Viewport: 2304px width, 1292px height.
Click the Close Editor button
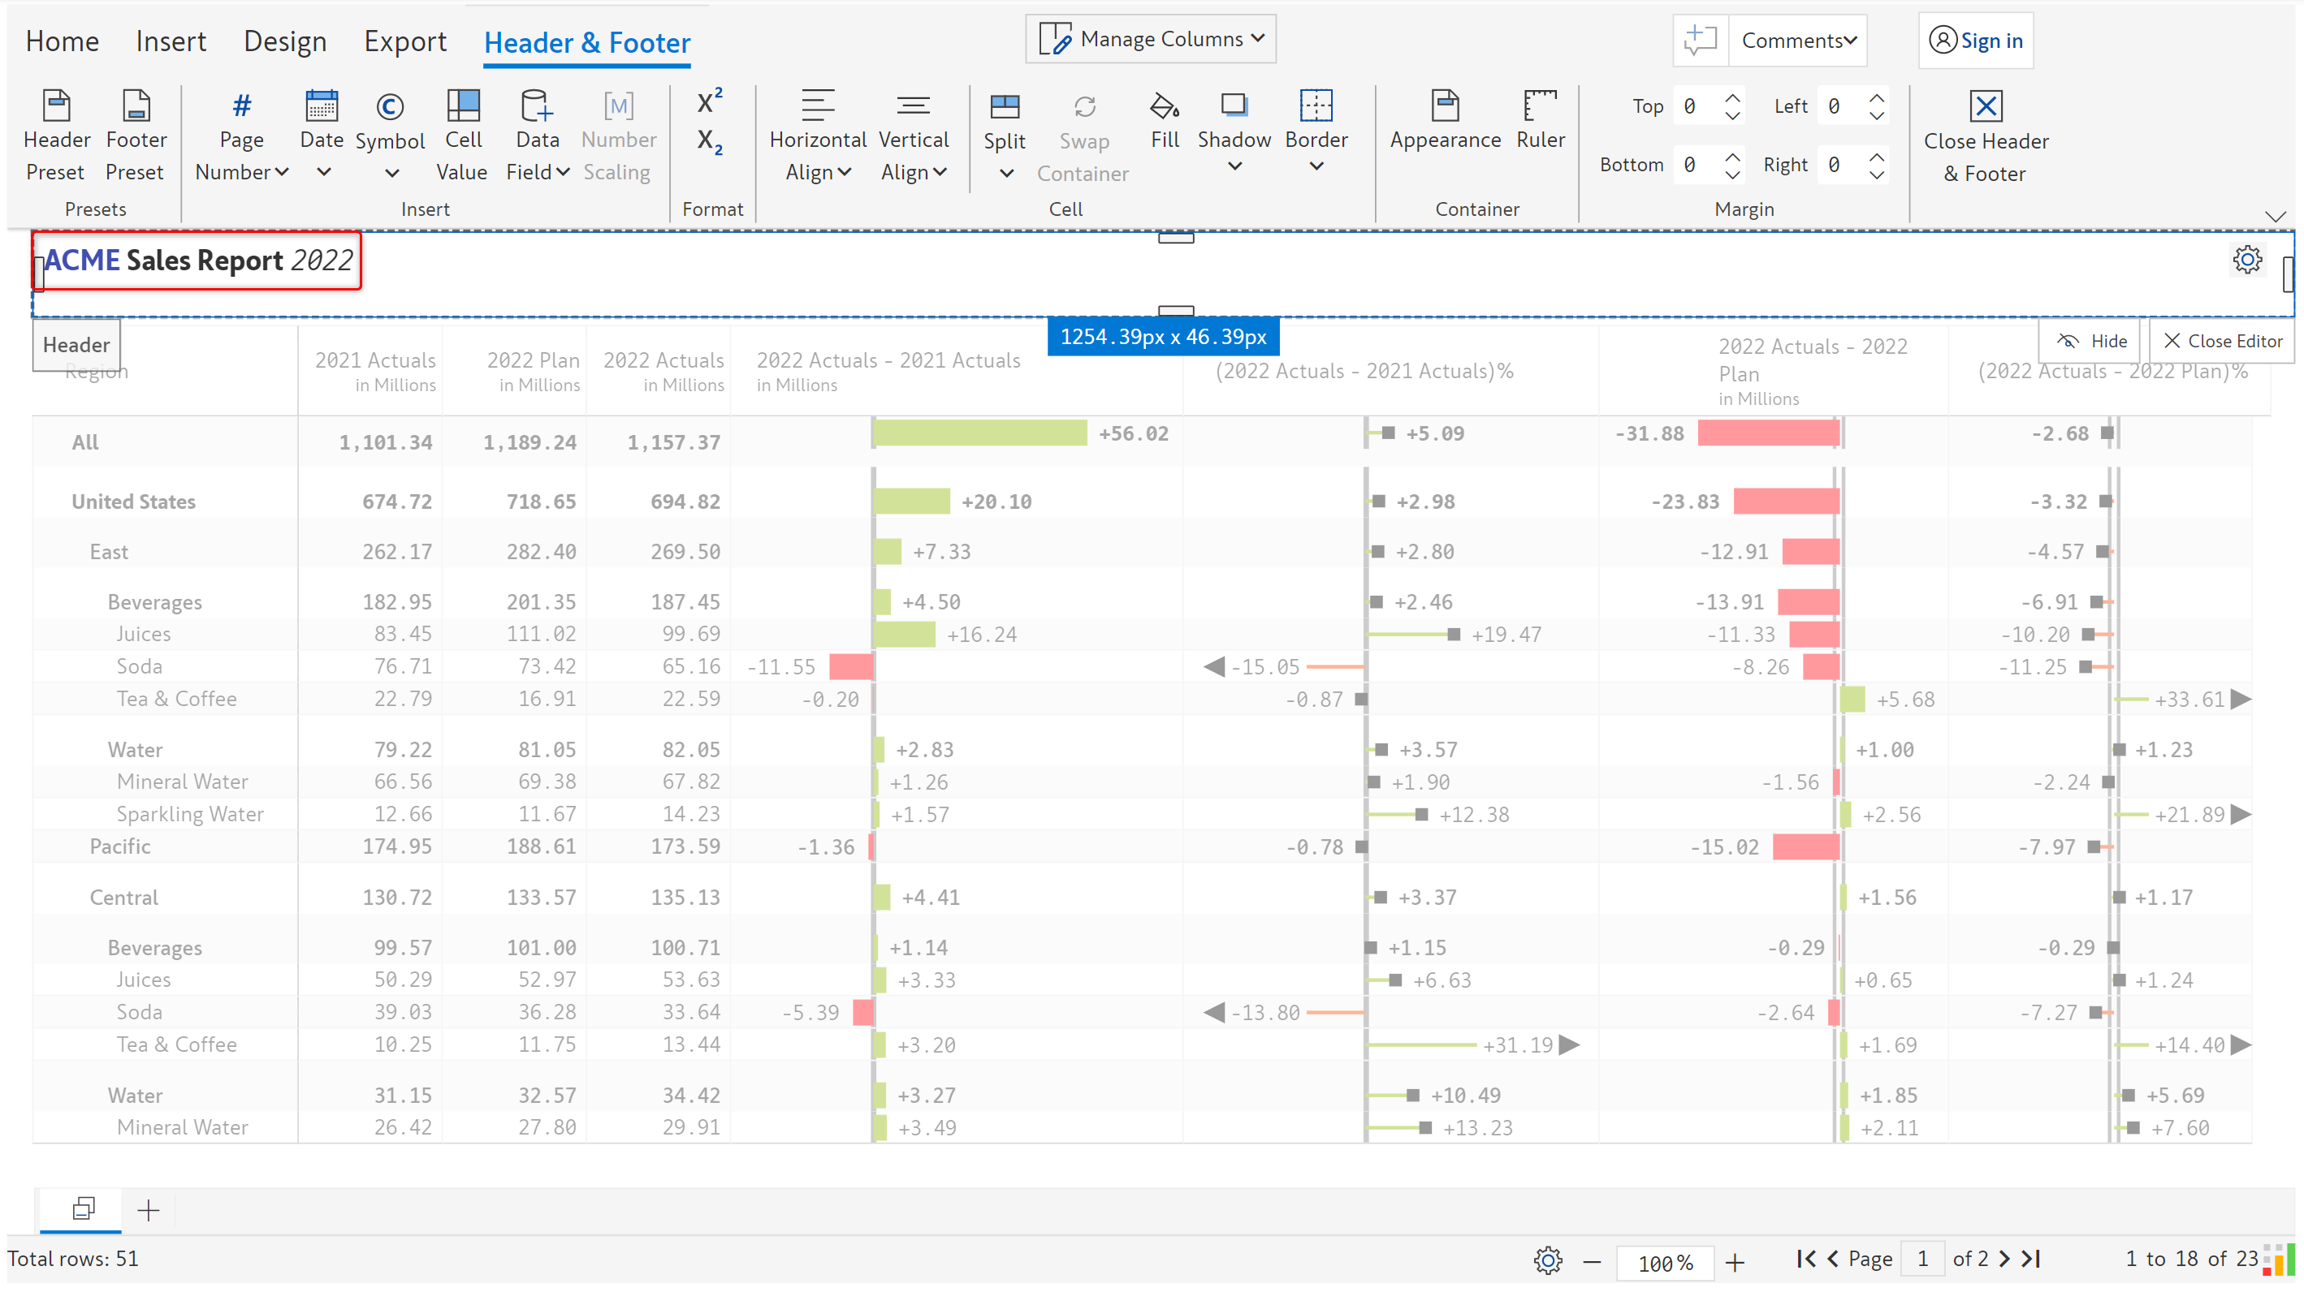pyautogui.click(x=2222, y=341)
